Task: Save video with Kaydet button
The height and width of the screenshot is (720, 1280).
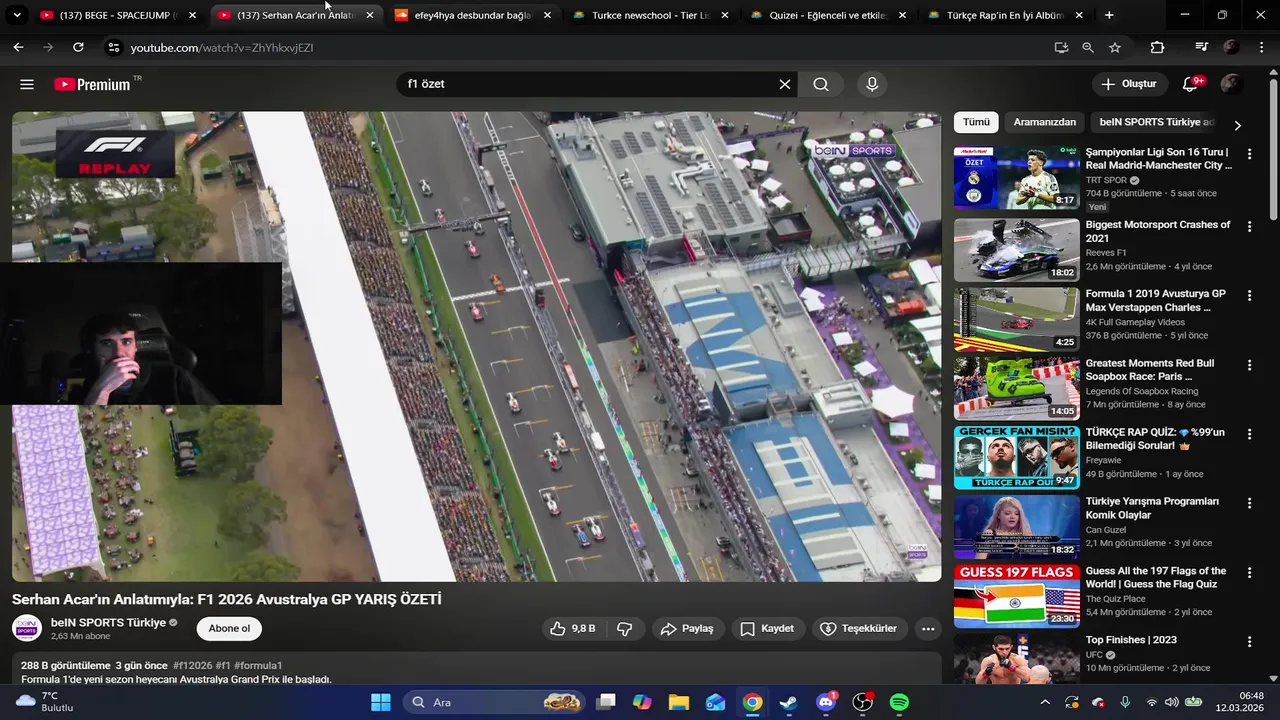Action: [x=768, y=629]
